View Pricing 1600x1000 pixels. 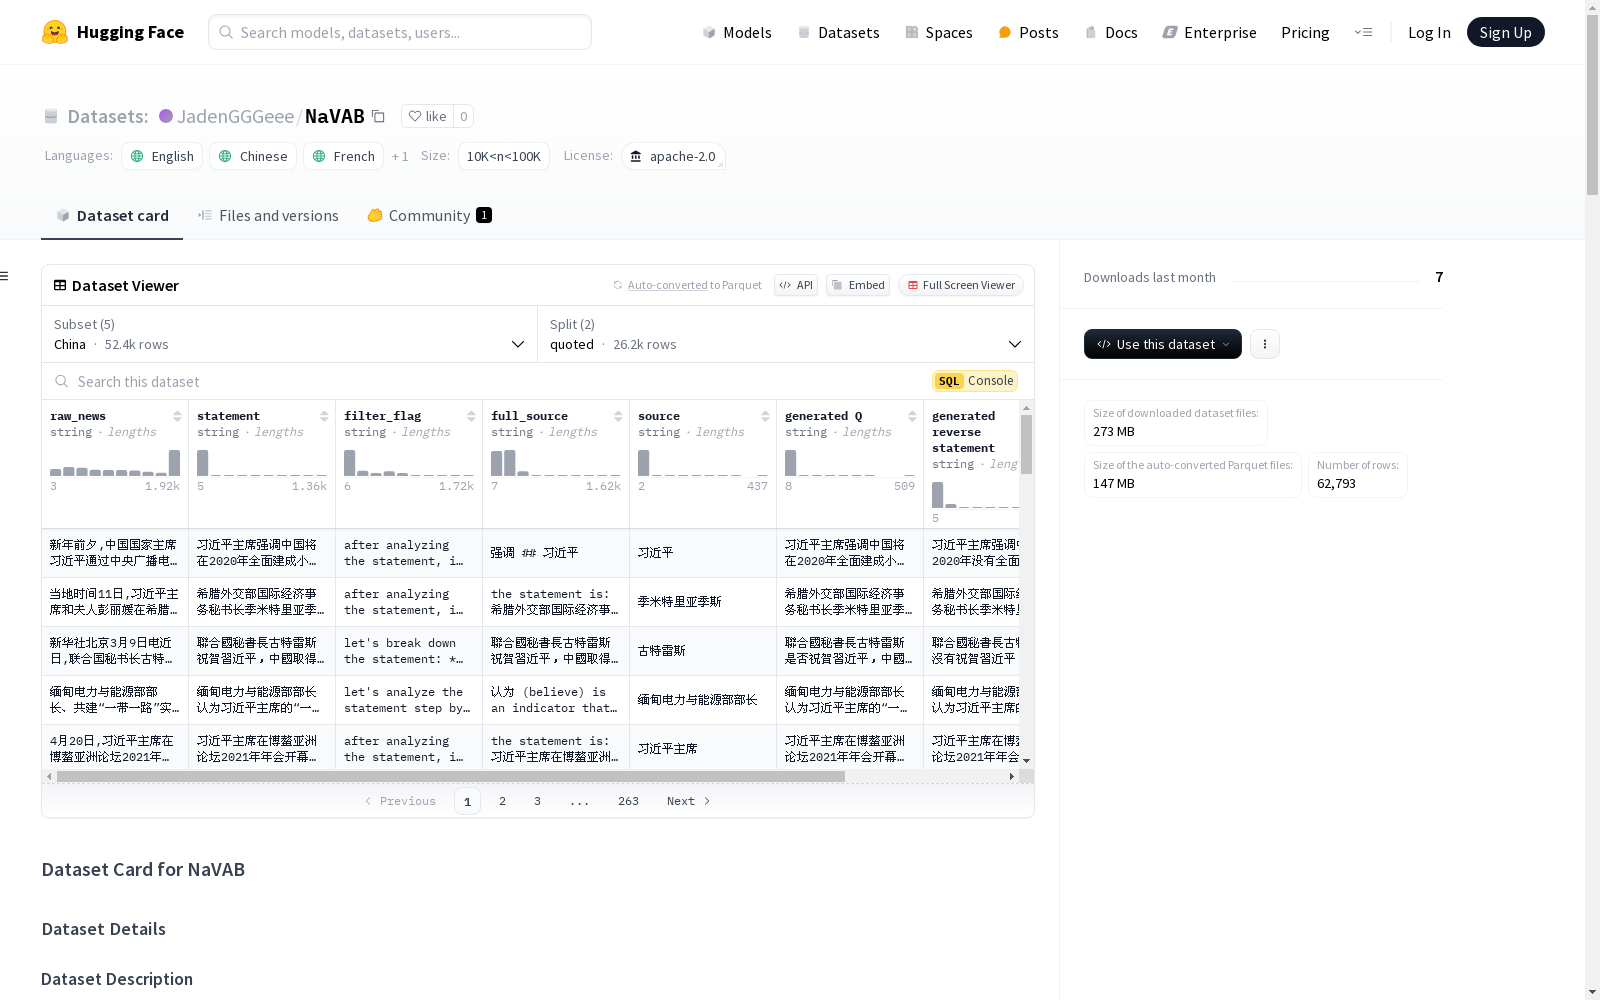(1305, 32)
